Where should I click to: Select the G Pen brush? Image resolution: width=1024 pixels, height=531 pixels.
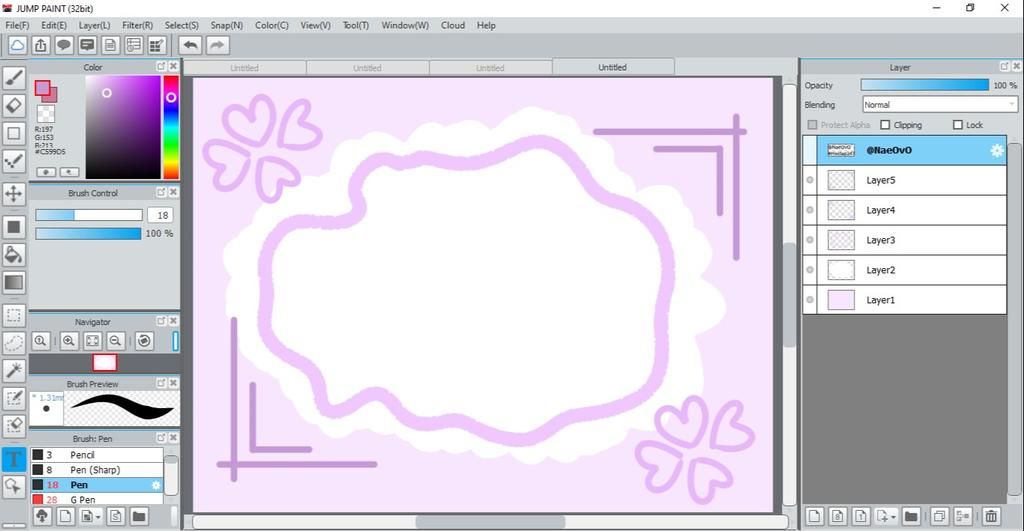click(97, 499)
